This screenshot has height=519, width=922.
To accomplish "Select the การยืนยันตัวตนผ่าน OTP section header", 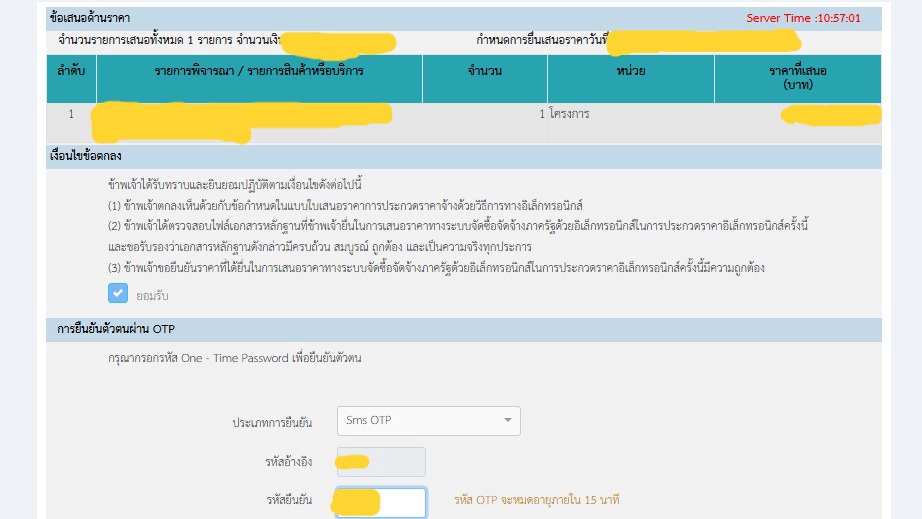I will 118,330.
